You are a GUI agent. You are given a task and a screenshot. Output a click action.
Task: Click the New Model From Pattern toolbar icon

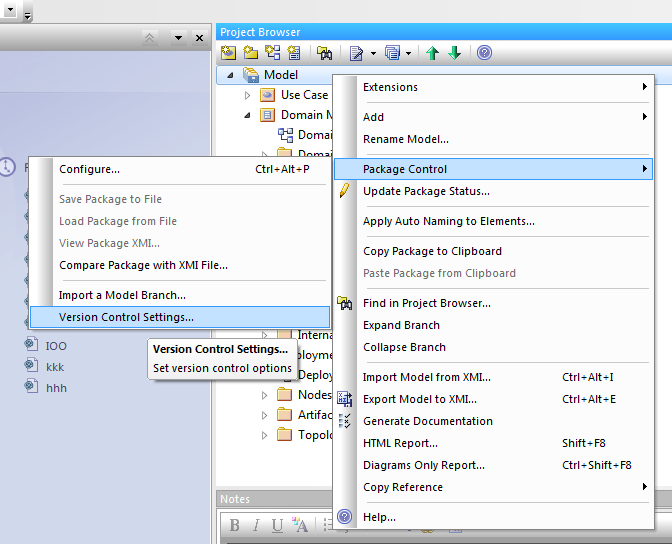[x=229, y=53]
